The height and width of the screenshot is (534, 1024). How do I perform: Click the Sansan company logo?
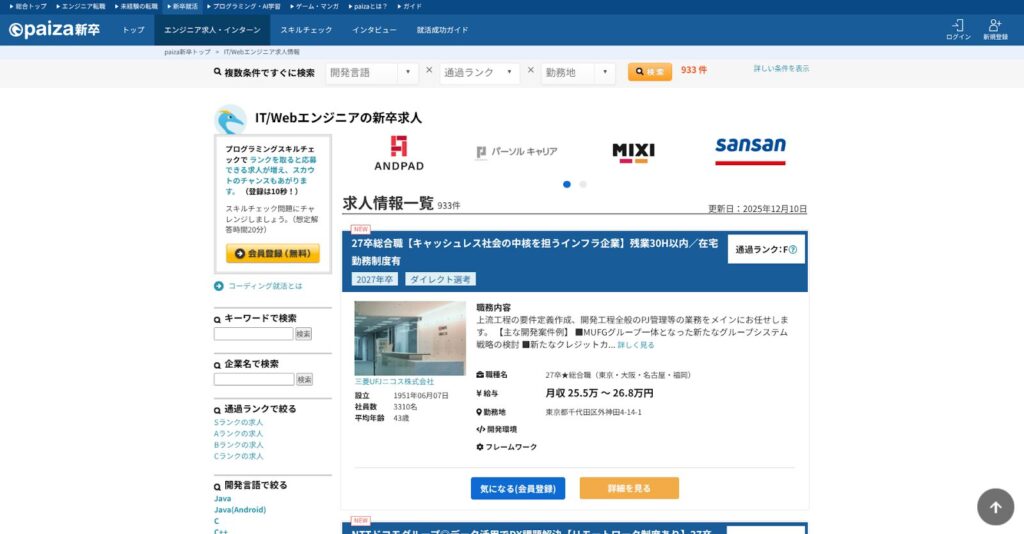click(x=750, y=150)
